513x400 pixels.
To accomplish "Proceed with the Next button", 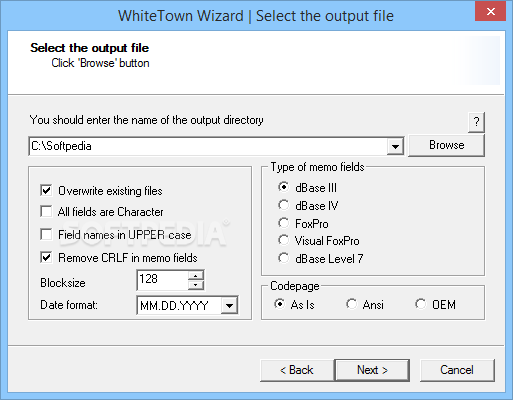I will (372, 370).
